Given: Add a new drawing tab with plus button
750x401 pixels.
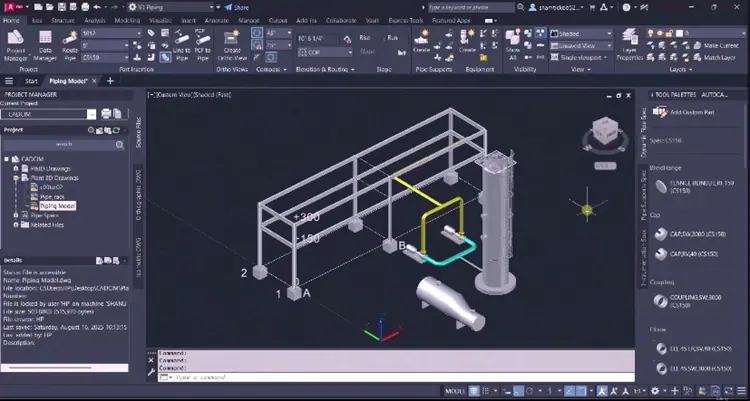Looking at the screenshot, I should click(x=110, y=81).
